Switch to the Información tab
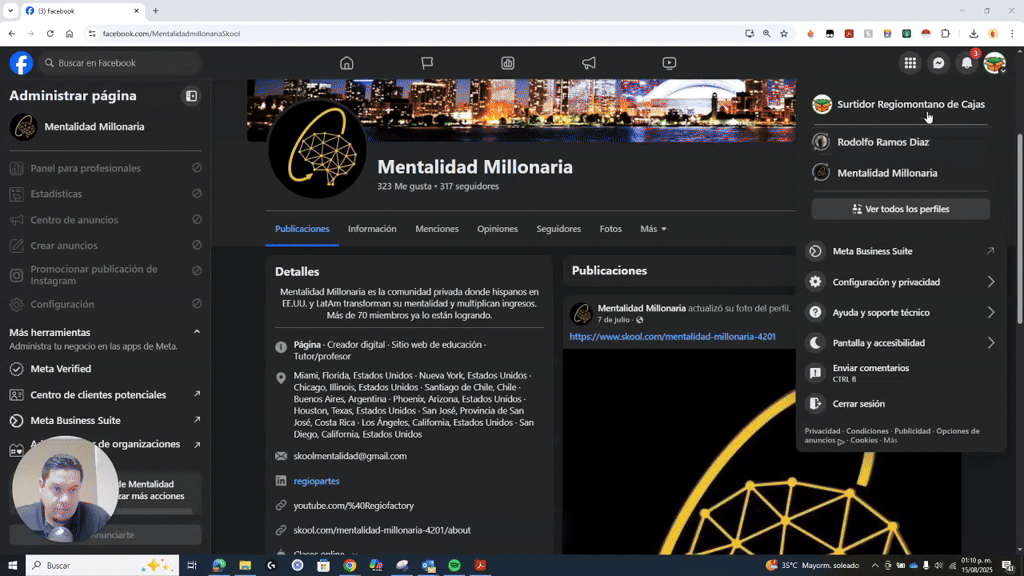Image resolution: width=1024 pixels, height=576 pixels. pyautogui.click(x=372, y=229)
